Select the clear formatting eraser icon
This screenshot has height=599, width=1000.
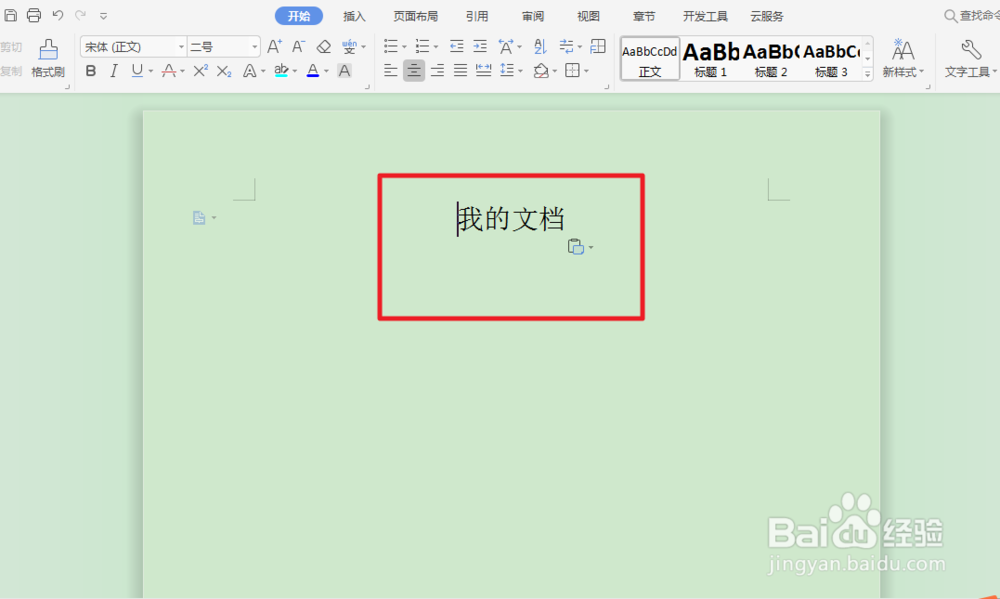click(x=323, y=46)
